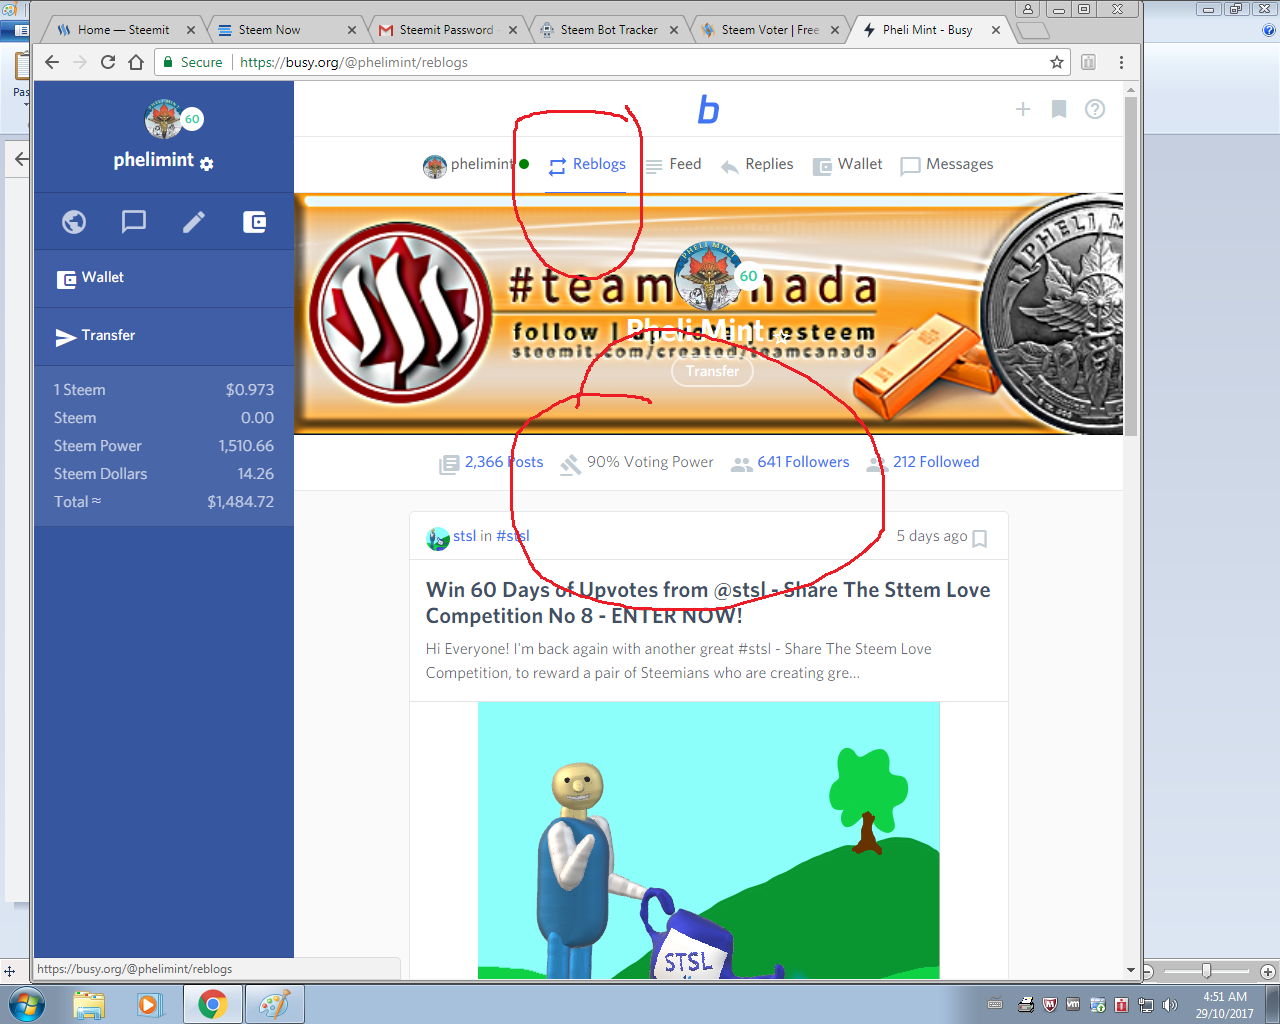Screen dimensions: 1280x1024
Task: Reload the page in Chrome
Action: [x=108, y=62]
